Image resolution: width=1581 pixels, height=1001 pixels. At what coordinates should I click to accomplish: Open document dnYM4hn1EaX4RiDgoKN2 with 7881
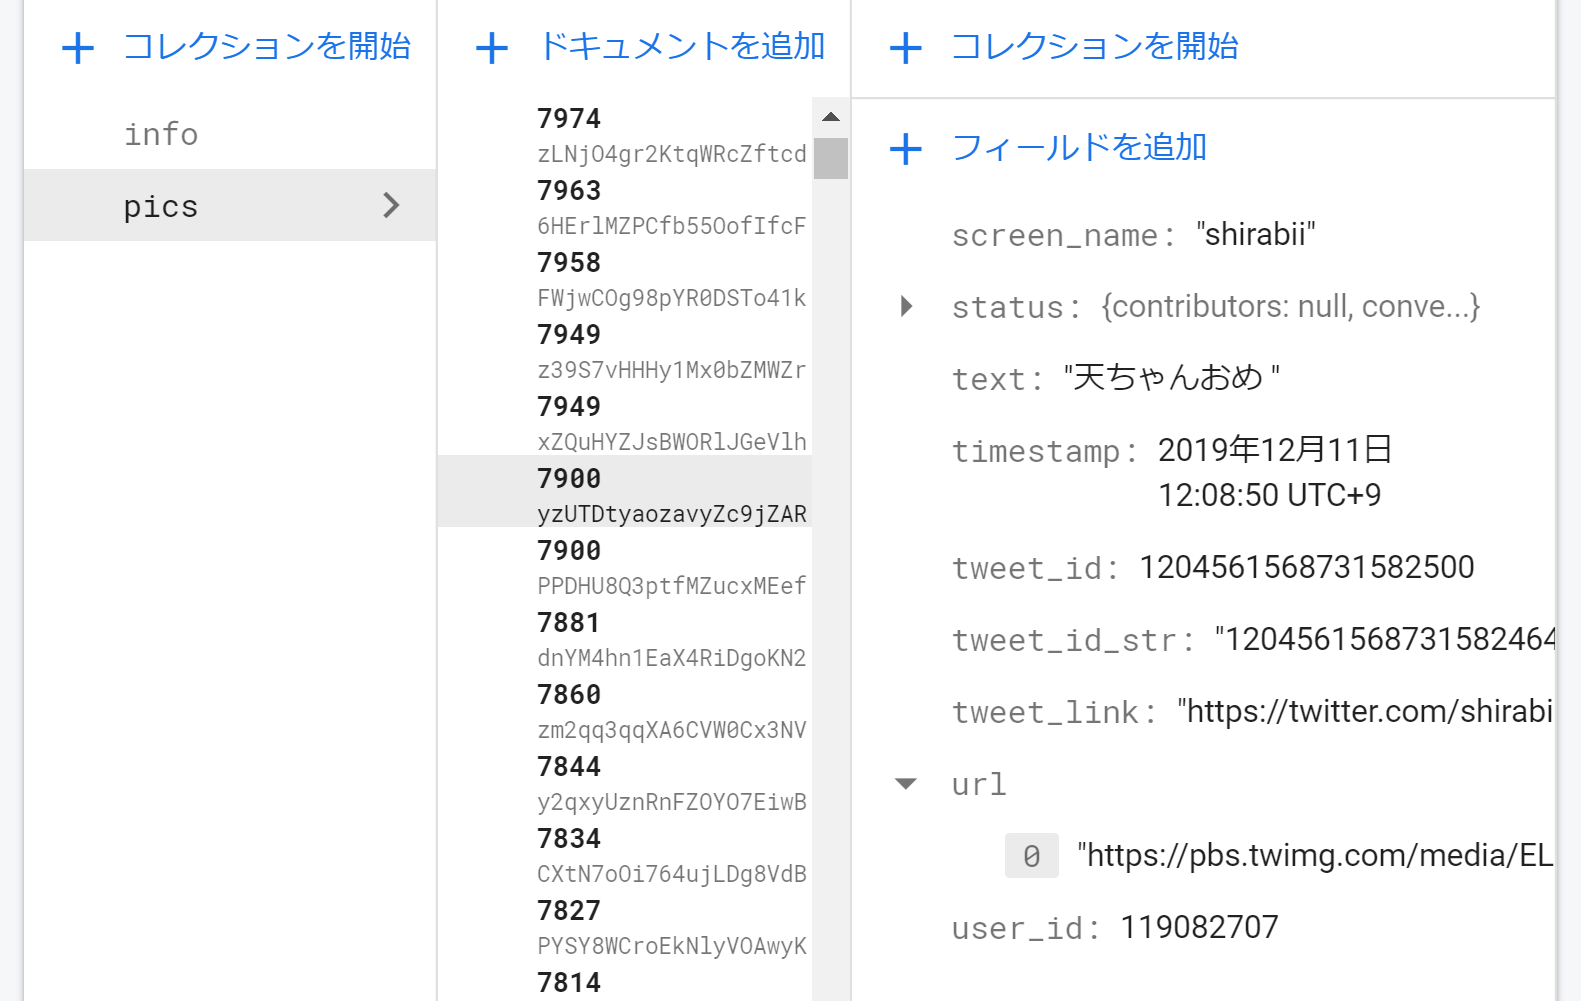(x=625, y=639)
